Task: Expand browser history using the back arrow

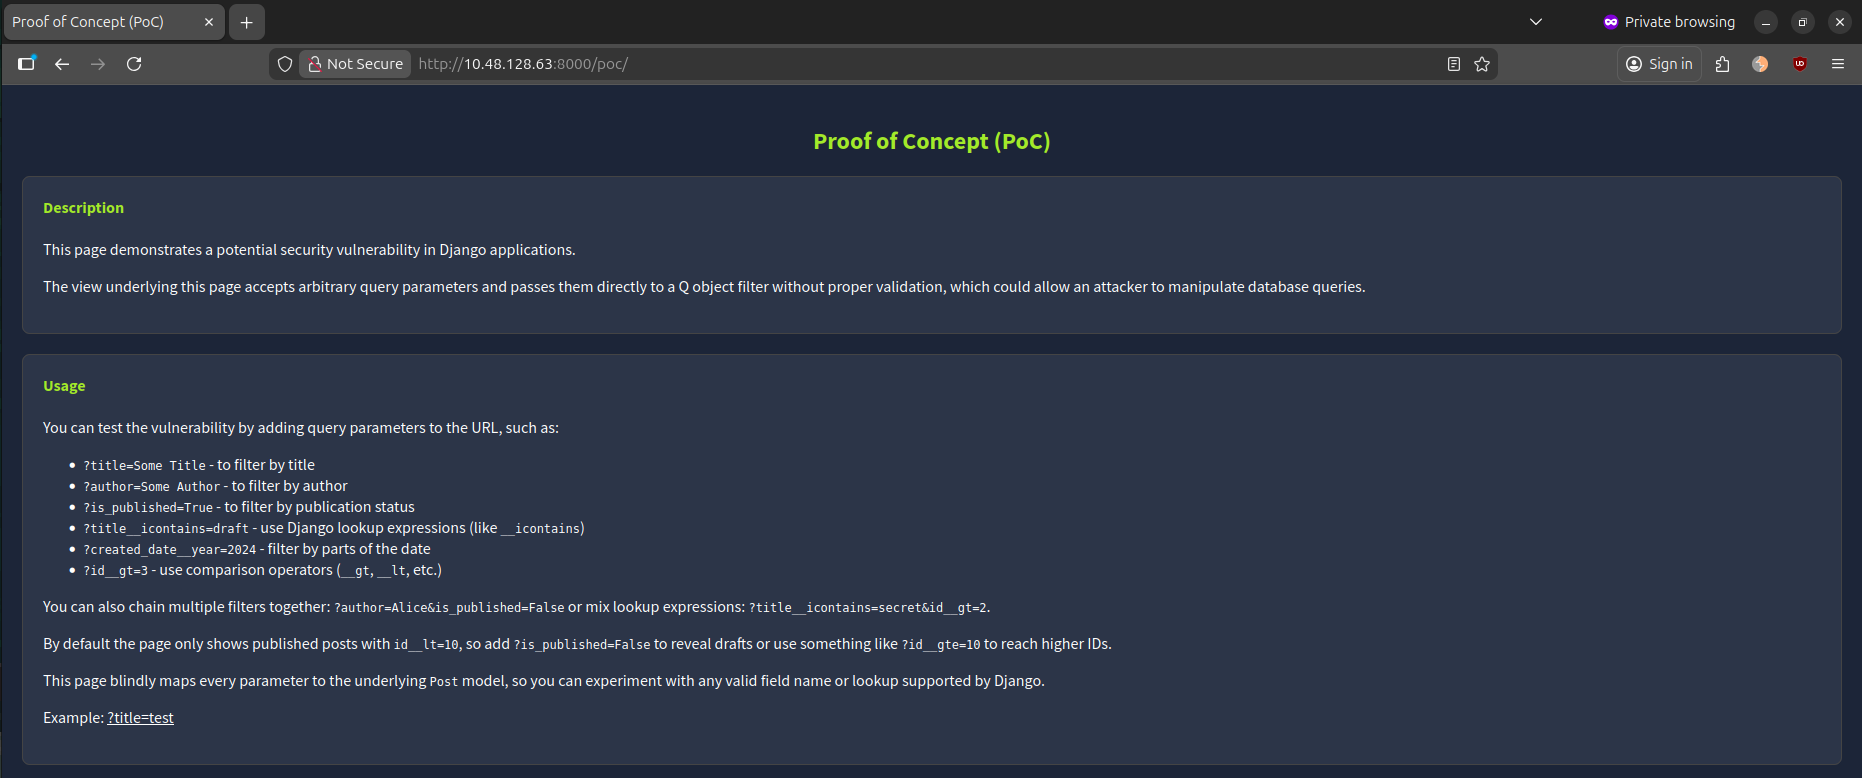Action: coord(61,63)
